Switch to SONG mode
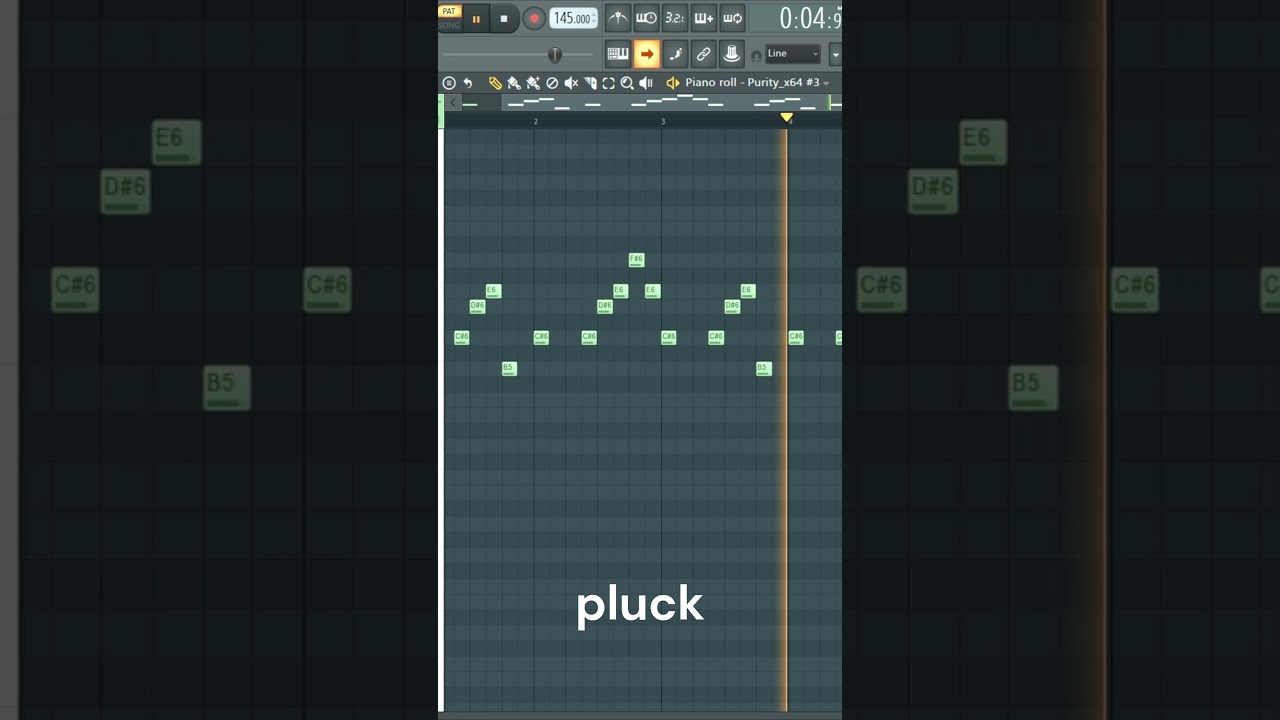This screenshot has height=720, width=1280. coord(449,25)
